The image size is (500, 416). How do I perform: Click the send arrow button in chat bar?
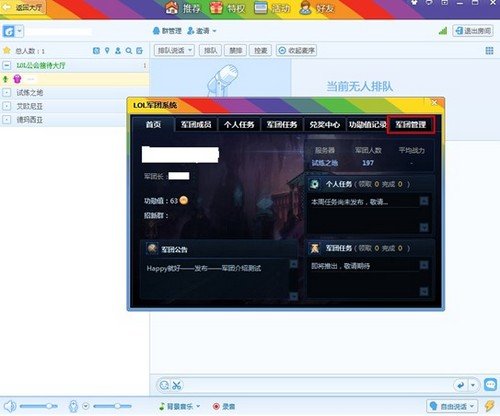461,385
